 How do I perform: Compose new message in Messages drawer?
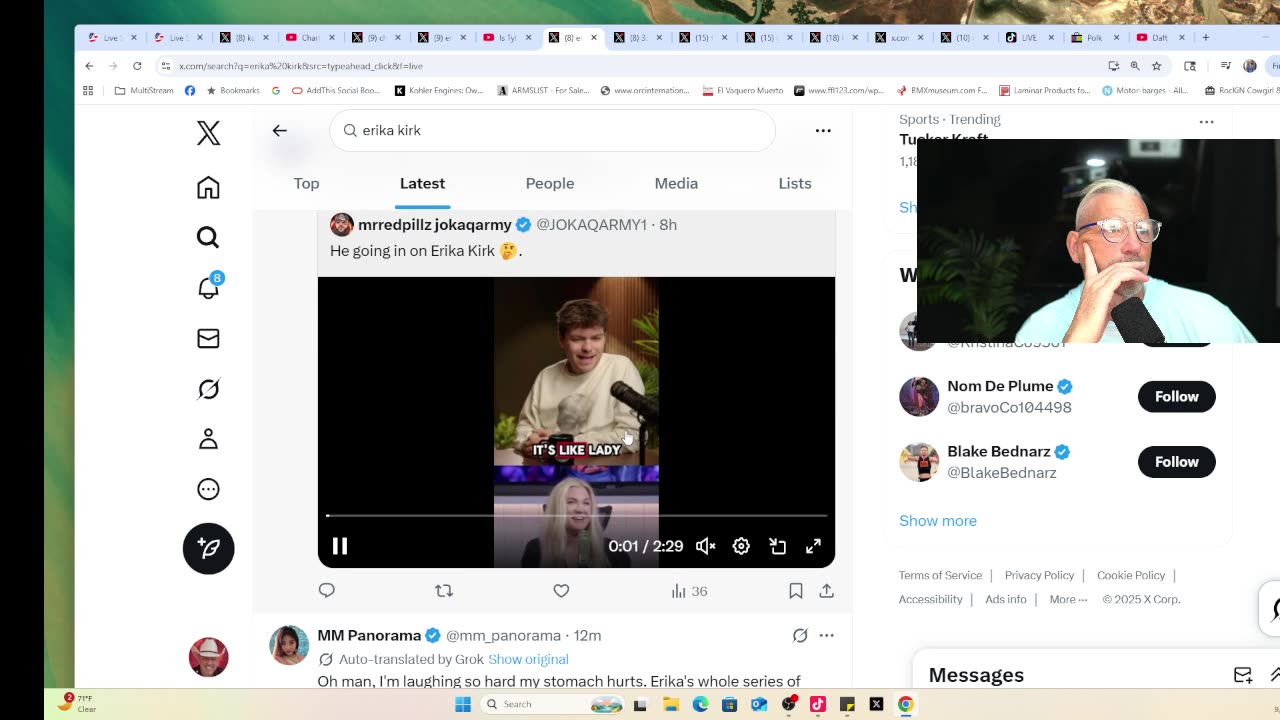point(1242,675)
